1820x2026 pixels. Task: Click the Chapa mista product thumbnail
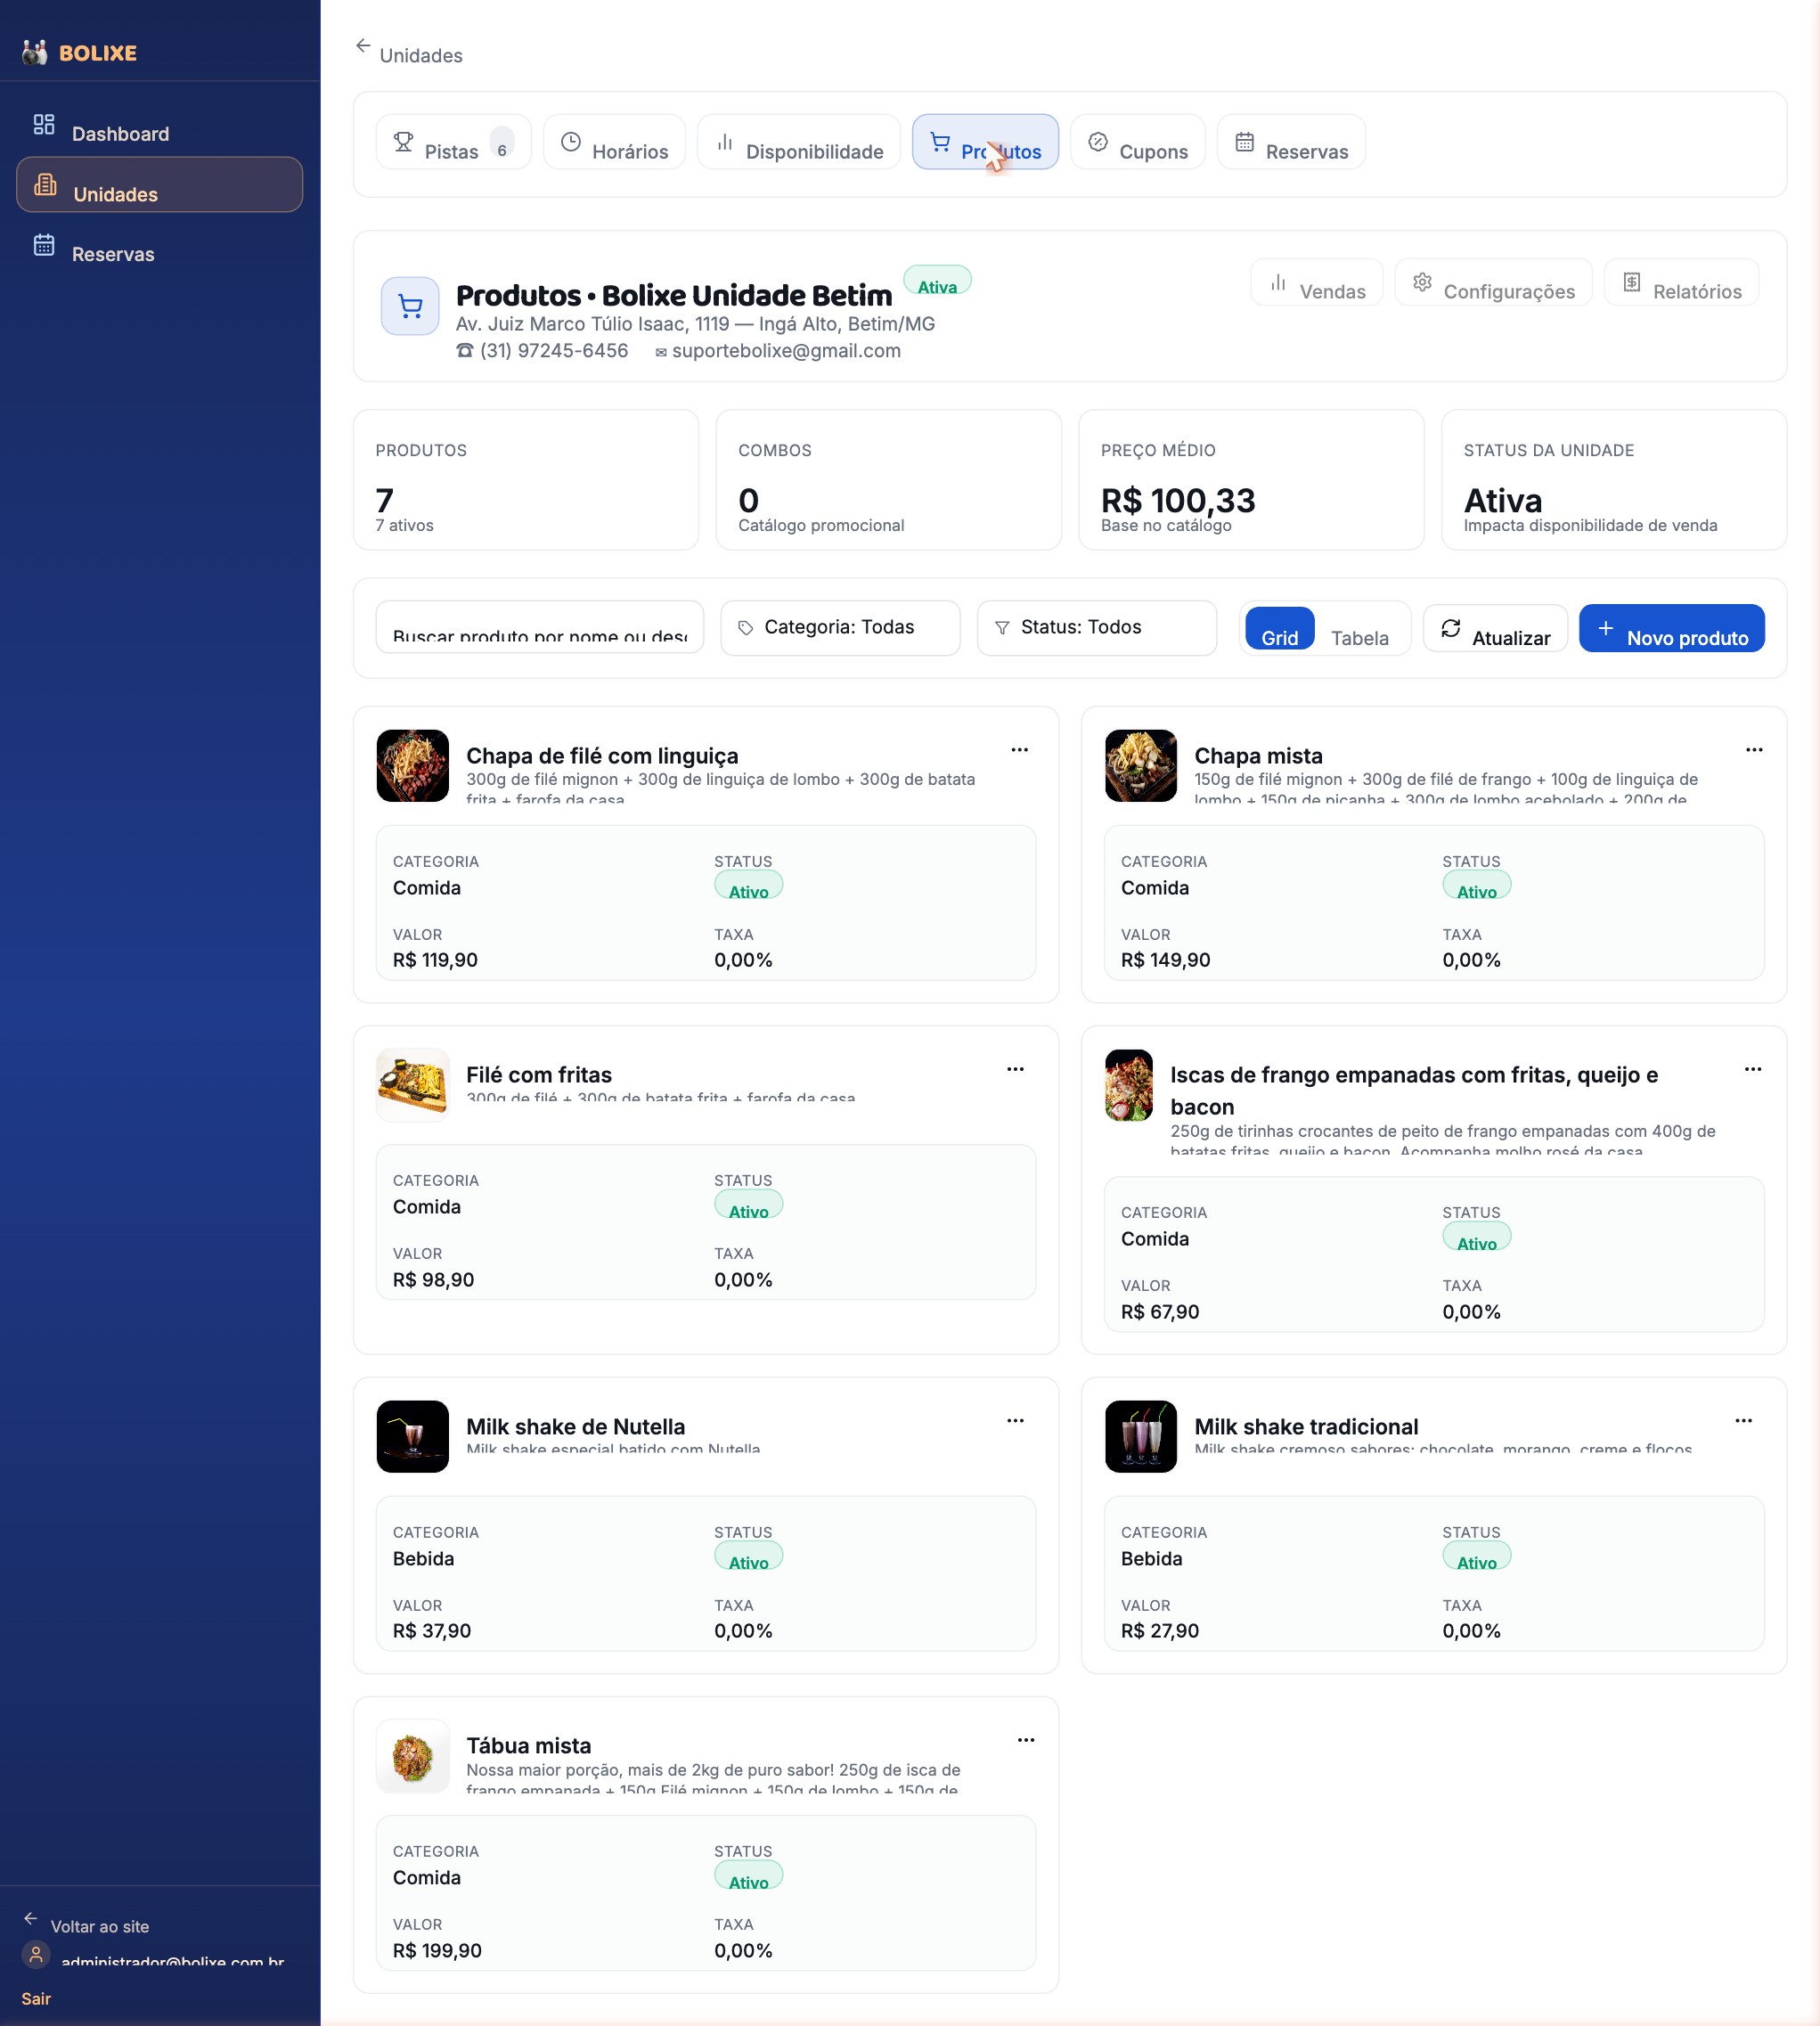pos(1141,766)
